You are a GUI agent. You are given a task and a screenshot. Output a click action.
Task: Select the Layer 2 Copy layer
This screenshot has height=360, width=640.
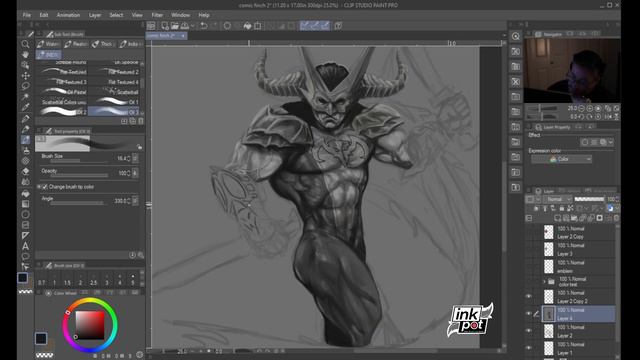[579, 233]
